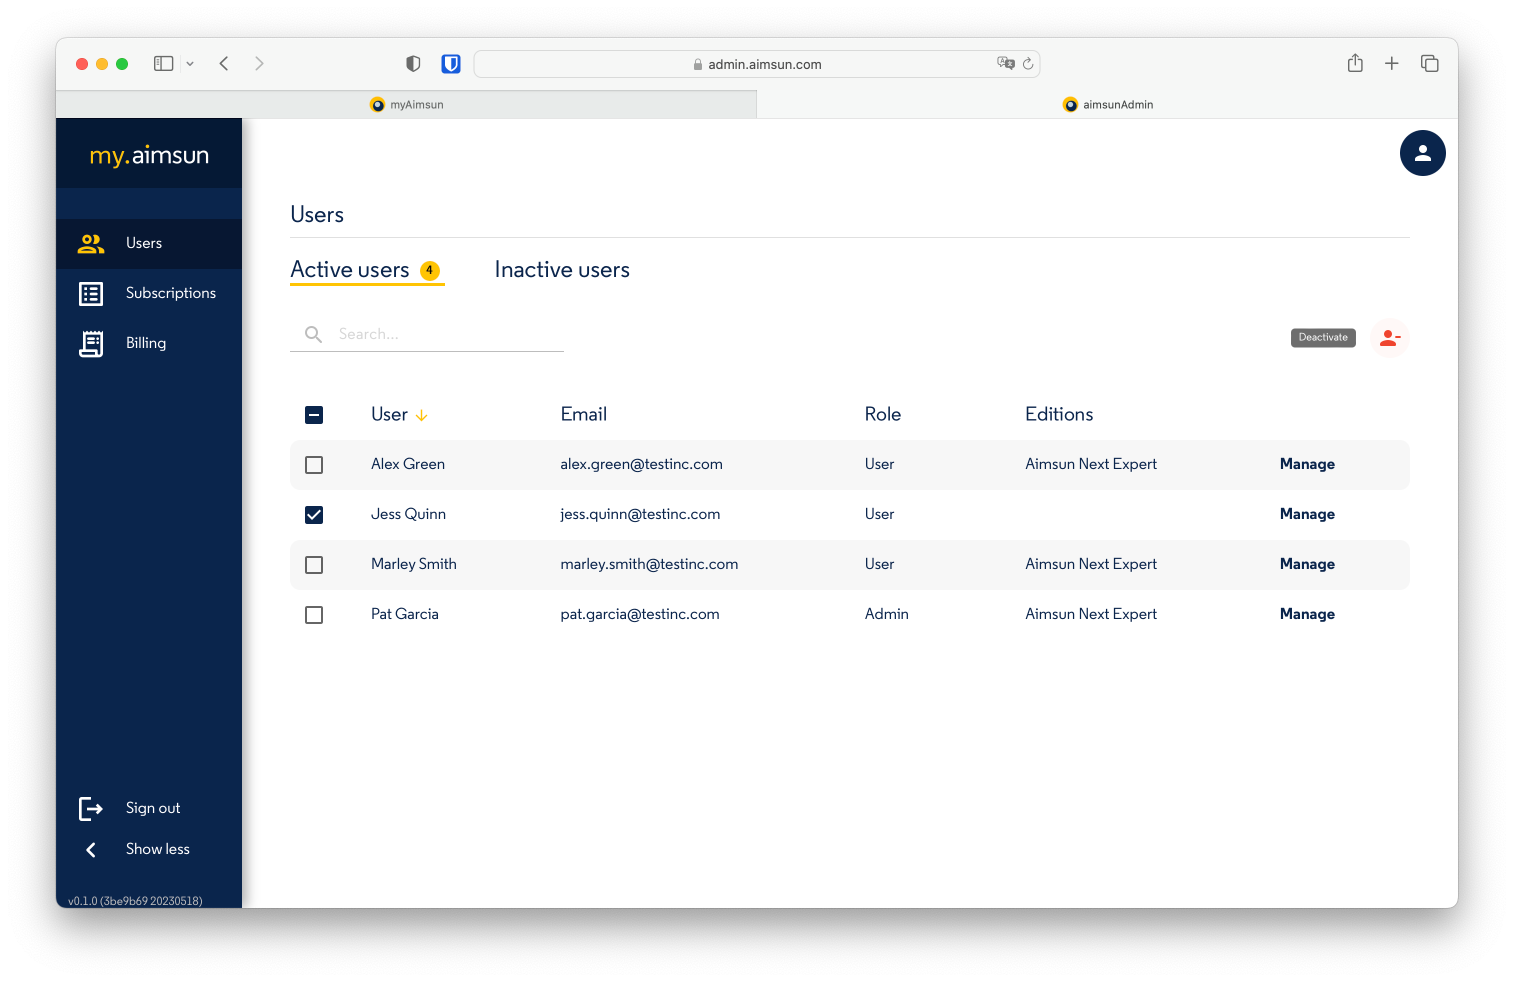Screen dimensions: 1514x982
Task: Check the Pat Garcia checkbox
Action: 314,615
